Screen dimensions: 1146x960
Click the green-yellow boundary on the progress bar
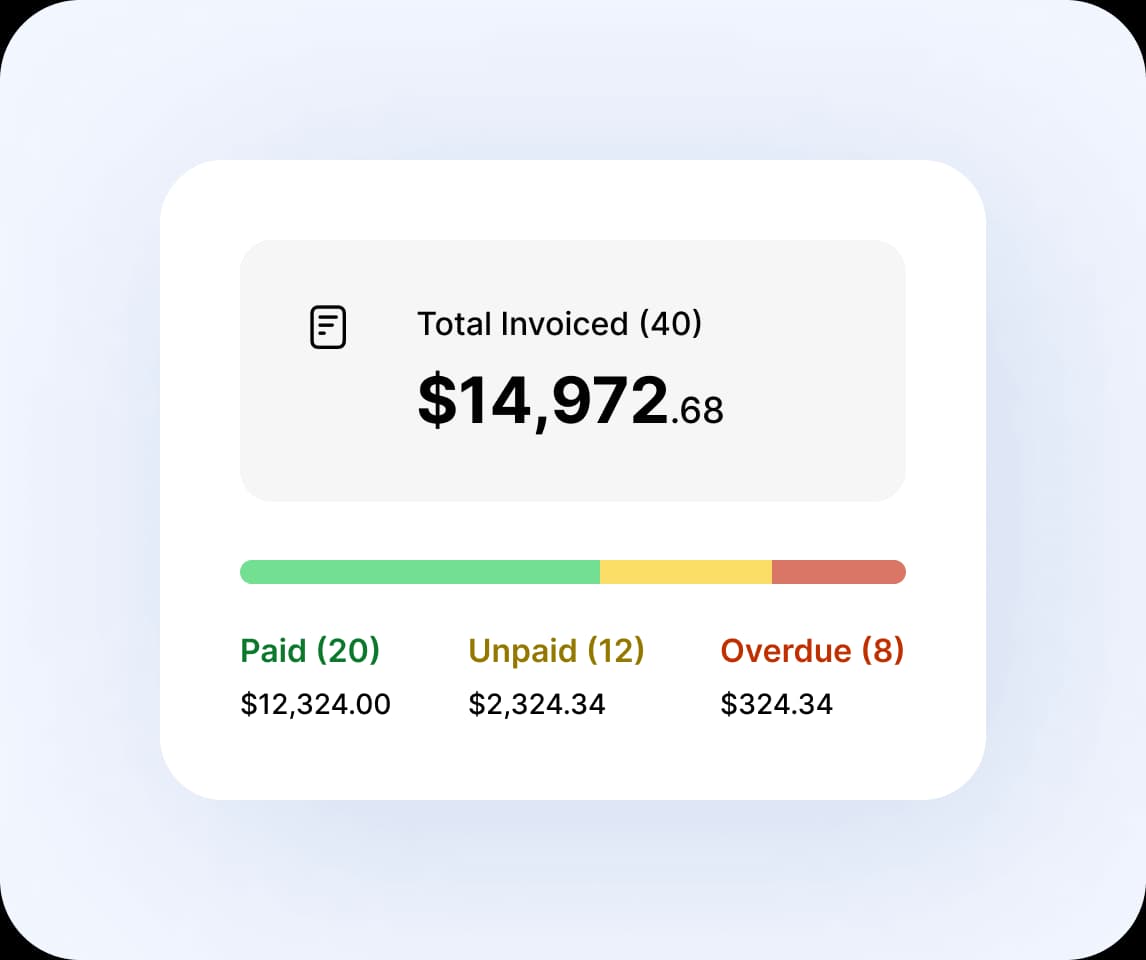[x=600, y=572]
